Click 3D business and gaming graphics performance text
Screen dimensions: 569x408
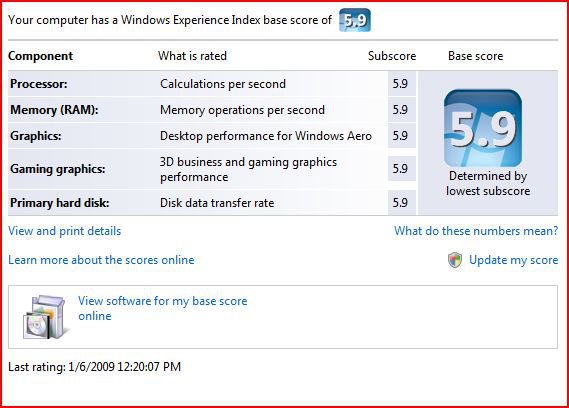(x=249, y=169)
